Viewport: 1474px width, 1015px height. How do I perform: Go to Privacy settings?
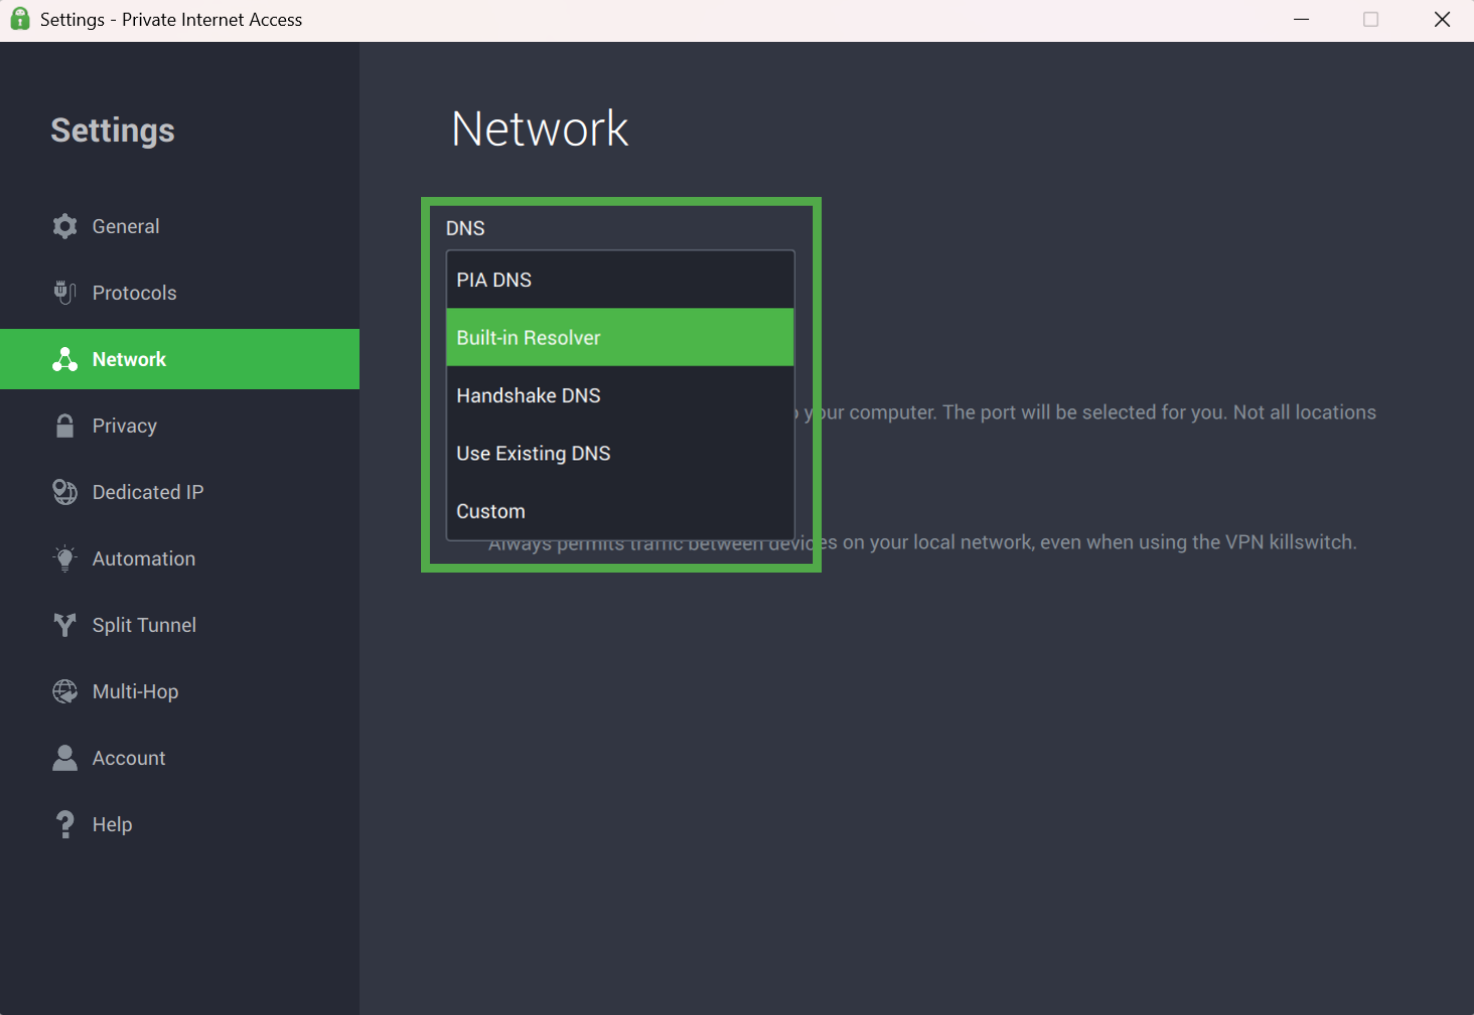click(180, 425)
